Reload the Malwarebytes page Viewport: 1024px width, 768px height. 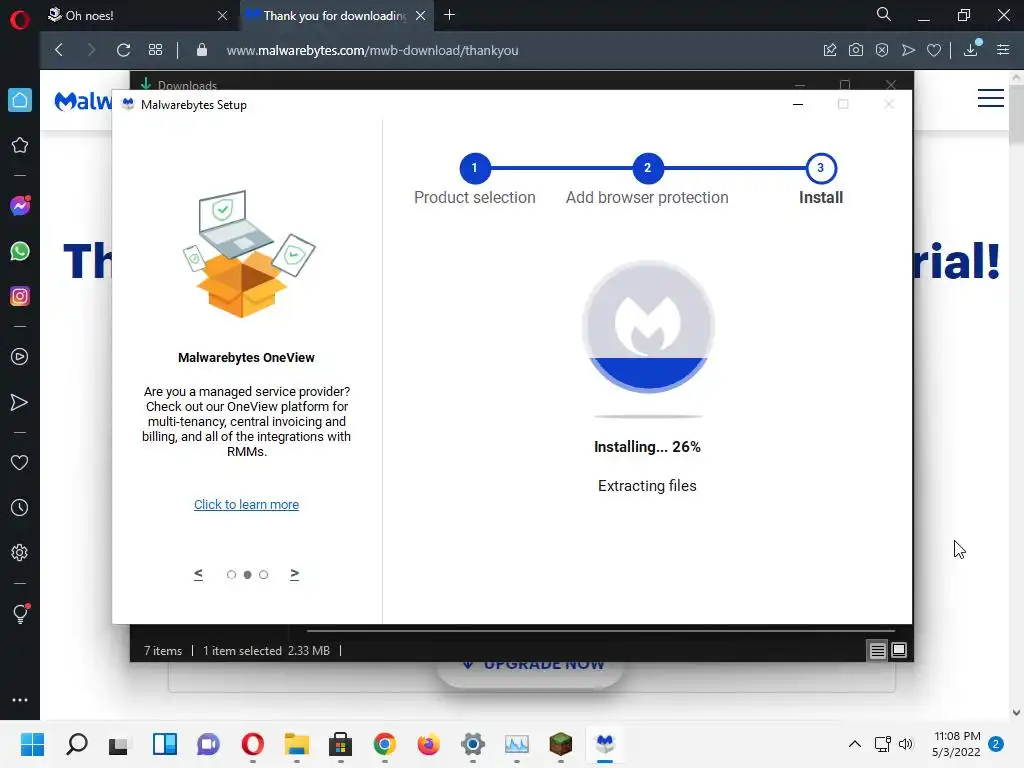(123, 50)
